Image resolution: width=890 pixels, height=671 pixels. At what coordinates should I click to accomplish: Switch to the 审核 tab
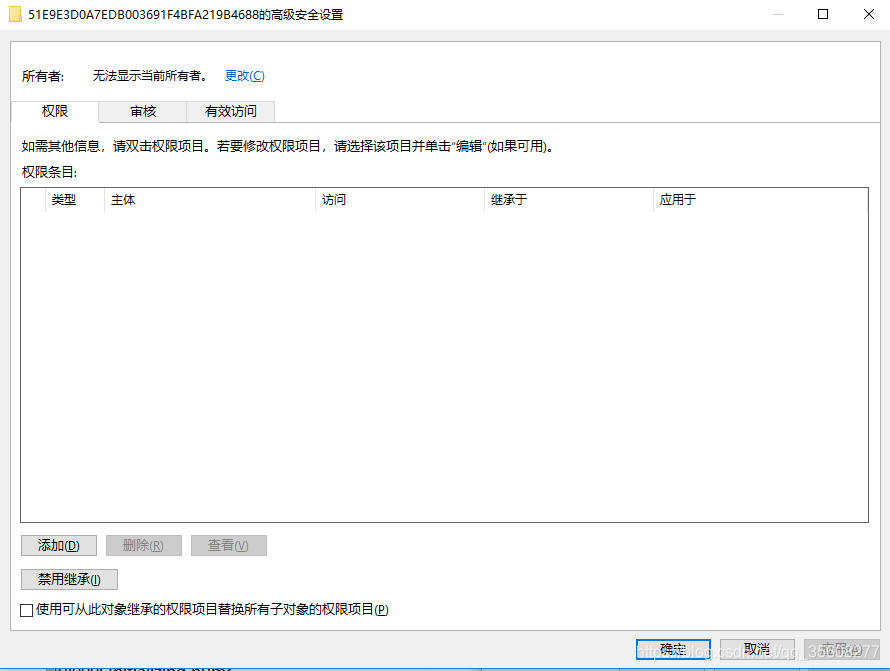(x=142, y=111)
